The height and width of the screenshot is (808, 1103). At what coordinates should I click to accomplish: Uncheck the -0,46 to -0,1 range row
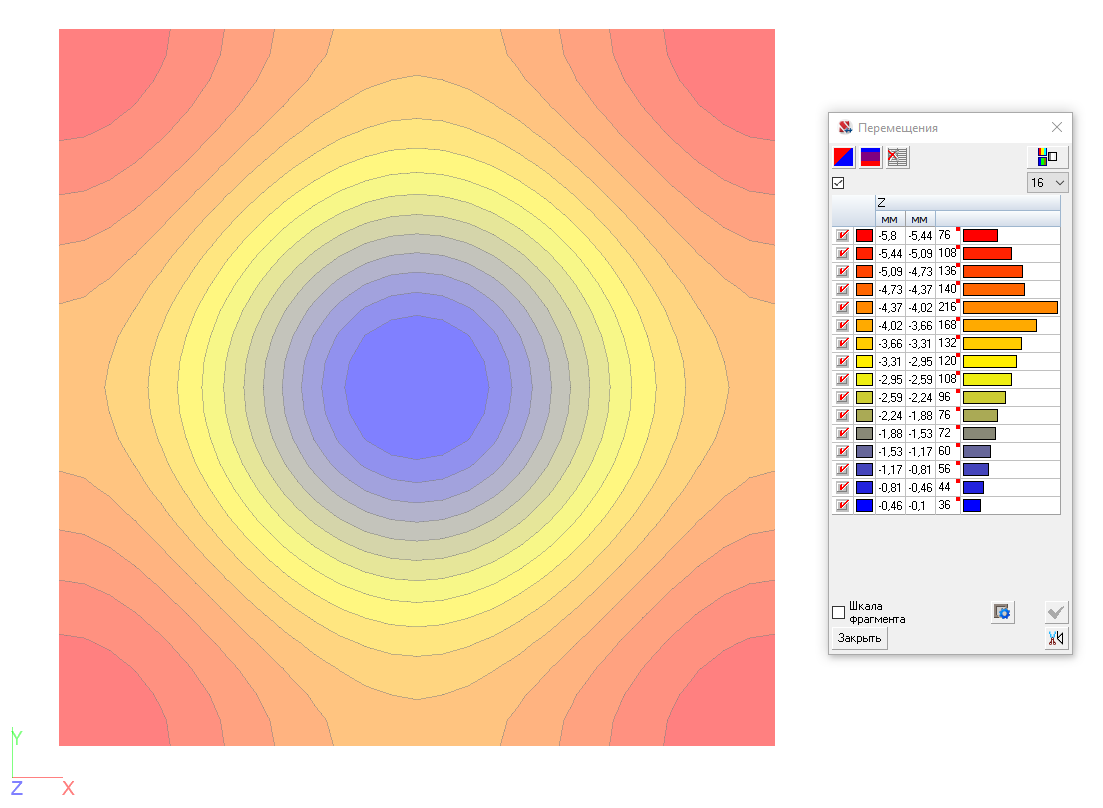[x=842, y=505]
